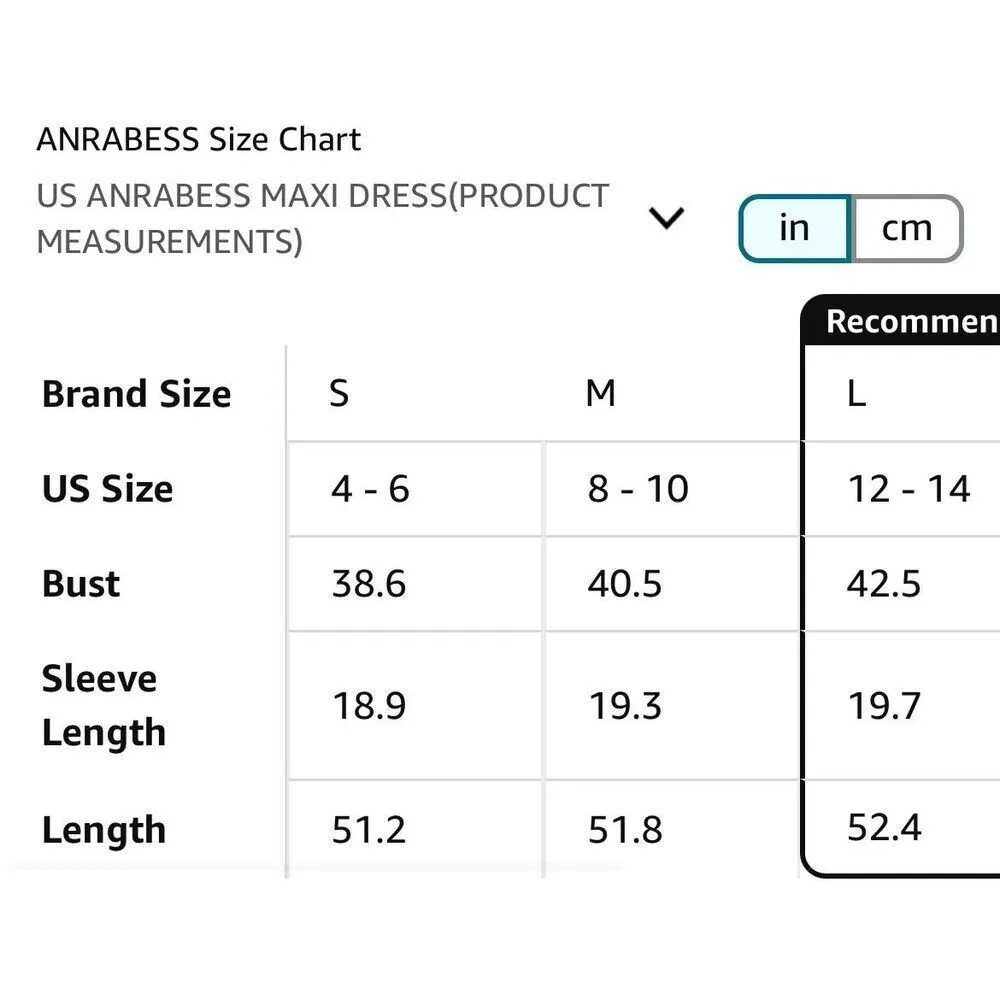Click the 40.5 bust measurement
The width and height of the screenshot is (1000, 1000).
tap(625, 584)
